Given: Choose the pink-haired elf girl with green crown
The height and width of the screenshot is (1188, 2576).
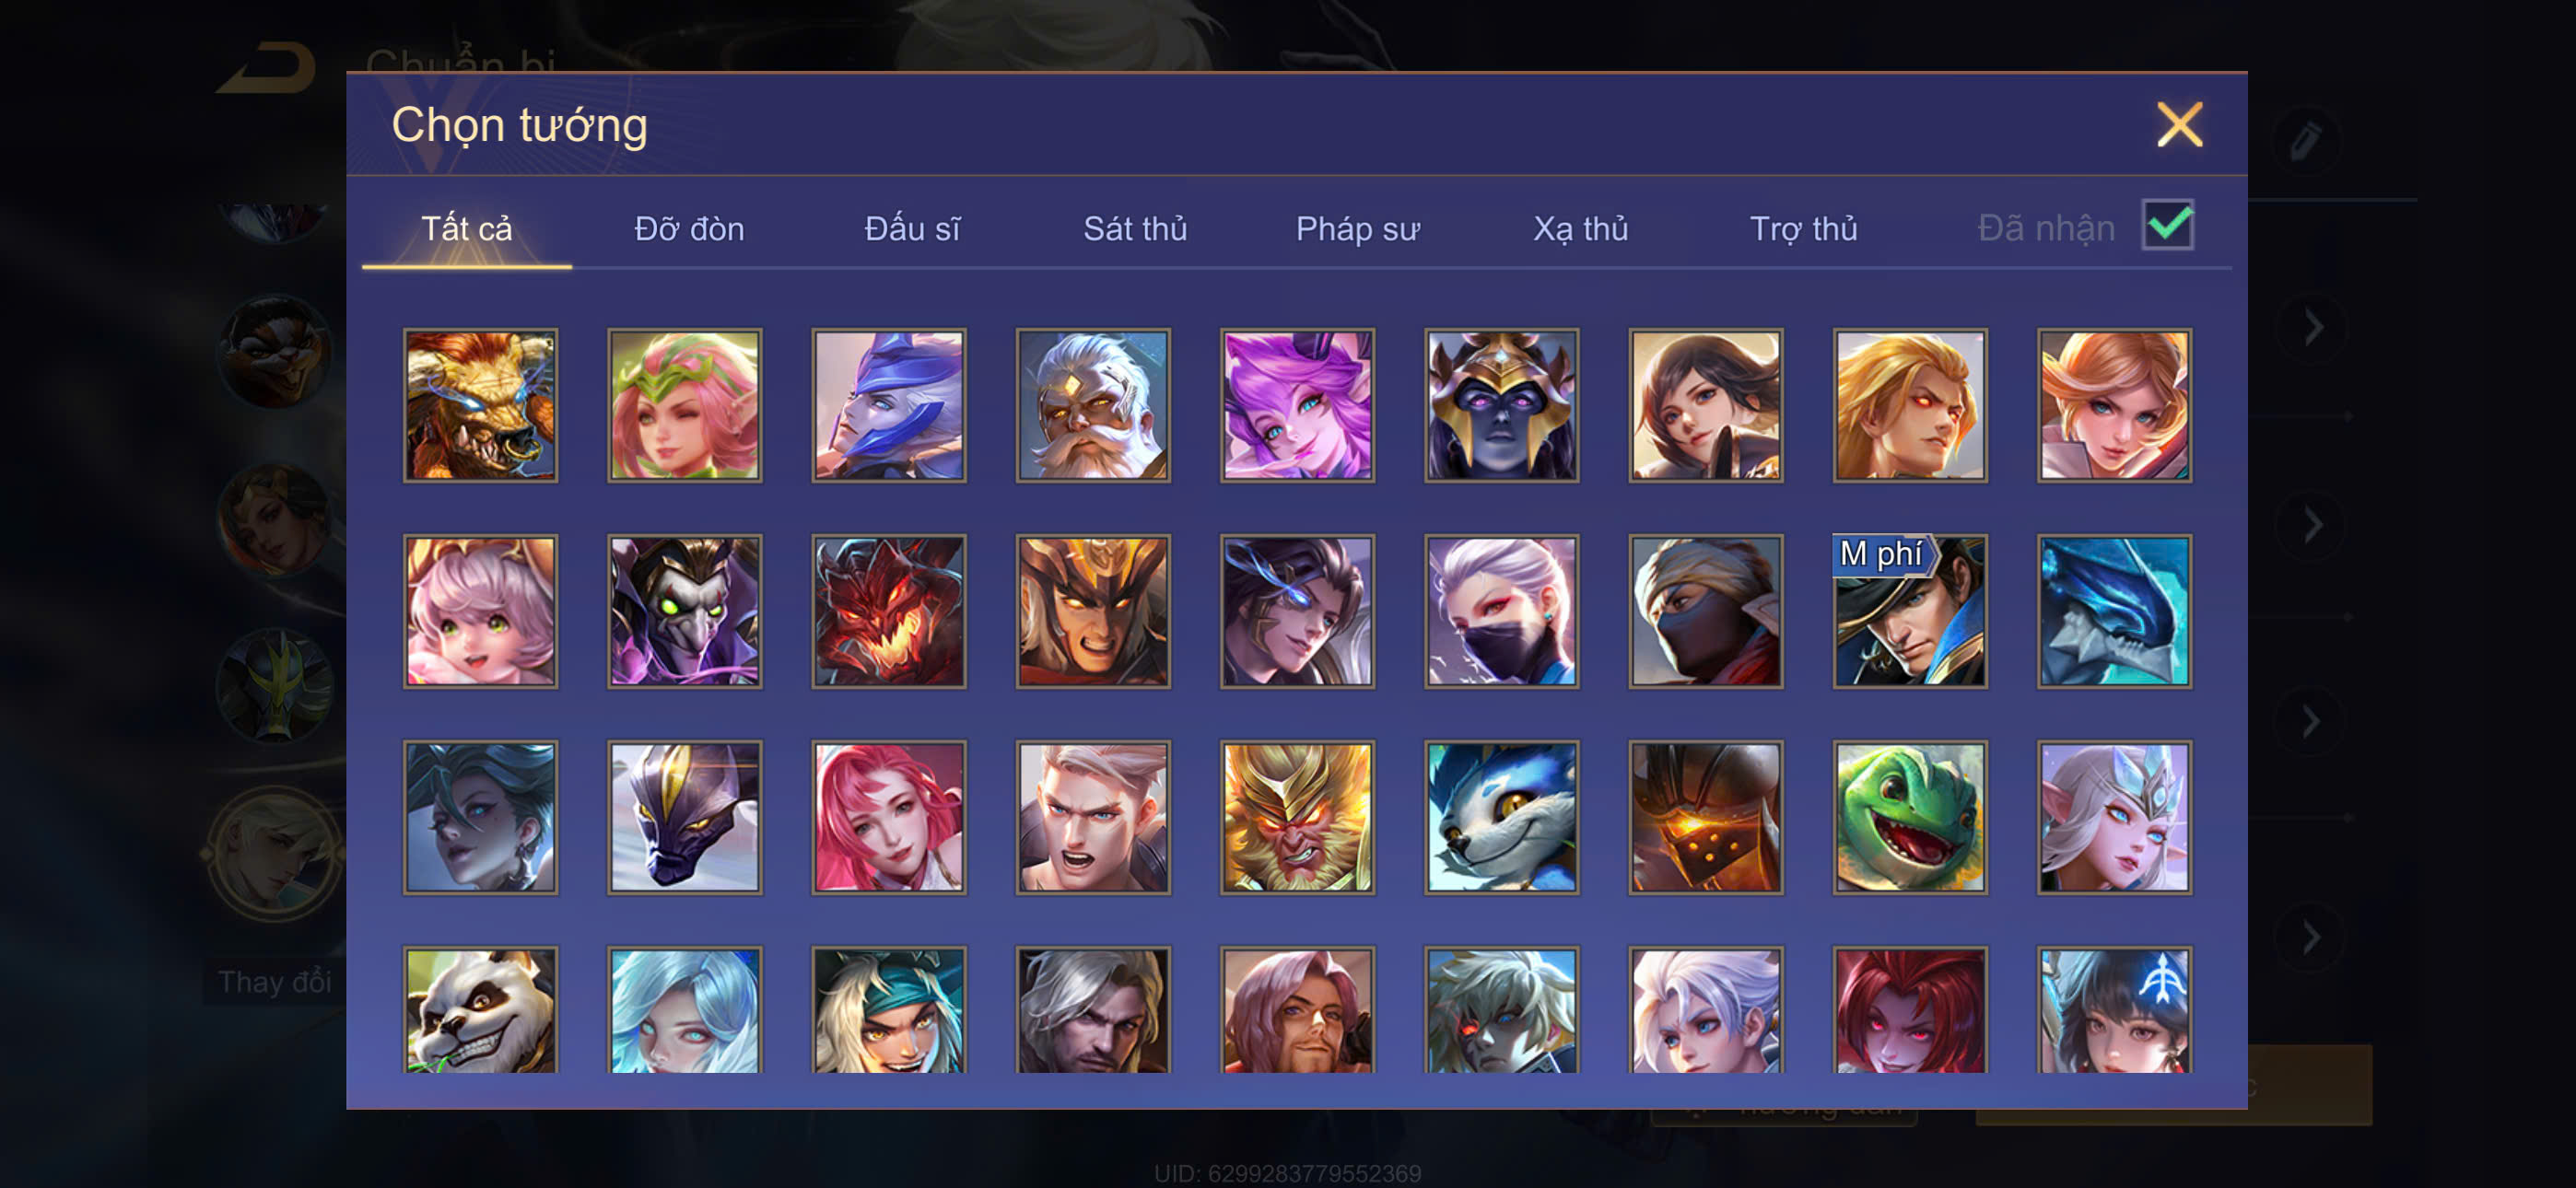Looking at the screenshot, I should click(685, 405).
